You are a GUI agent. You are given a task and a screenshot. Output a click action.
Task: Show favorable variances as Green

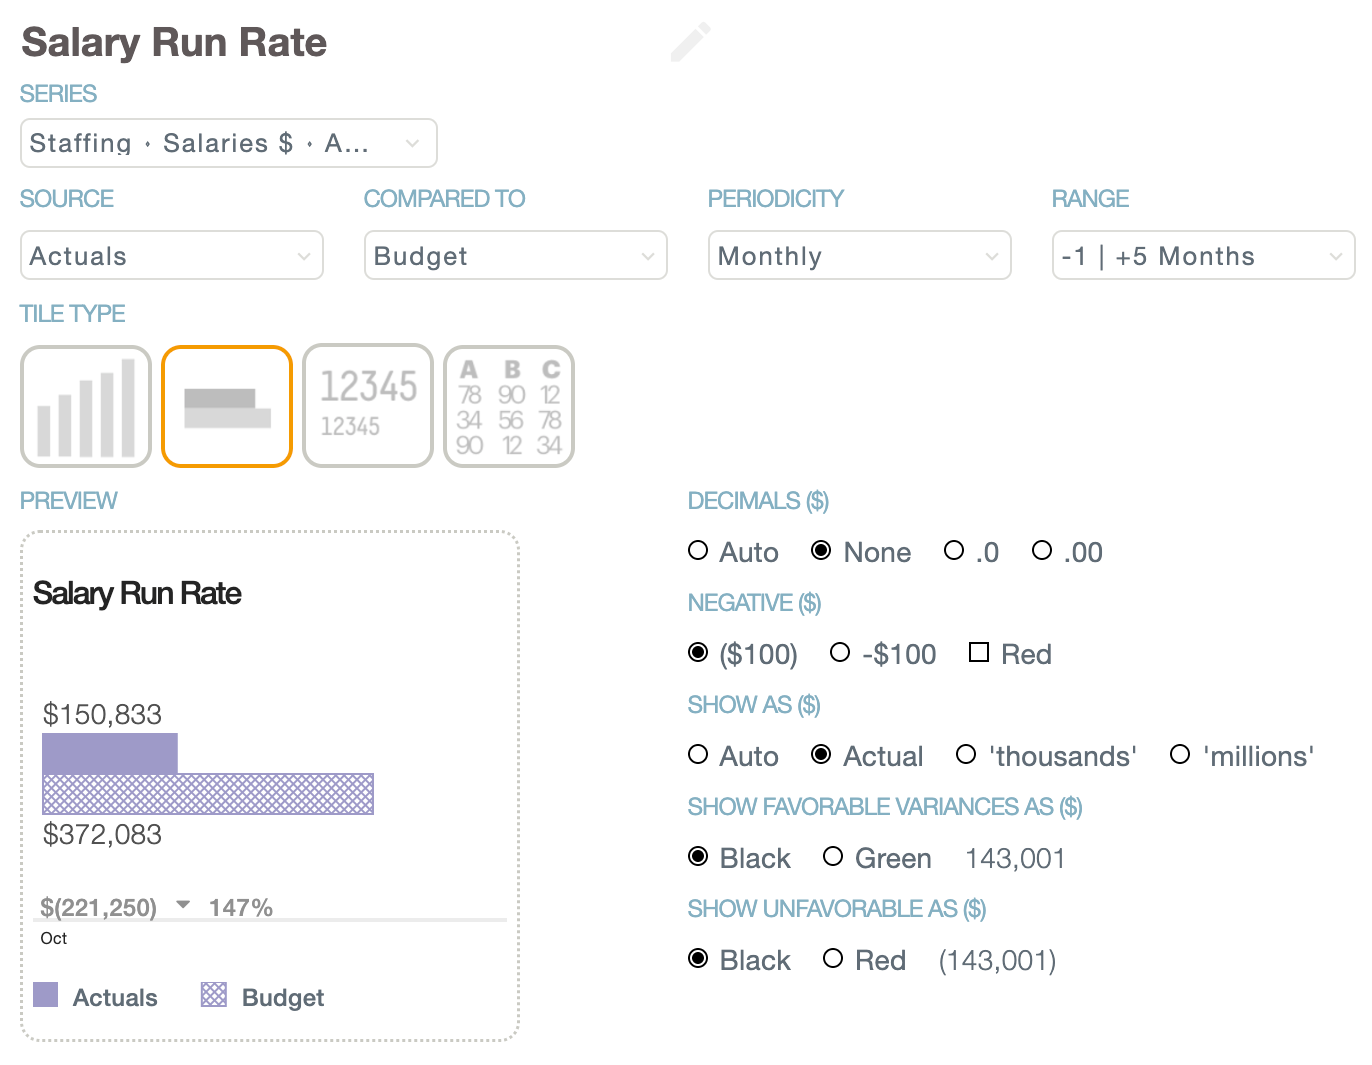tap(833, 857)
